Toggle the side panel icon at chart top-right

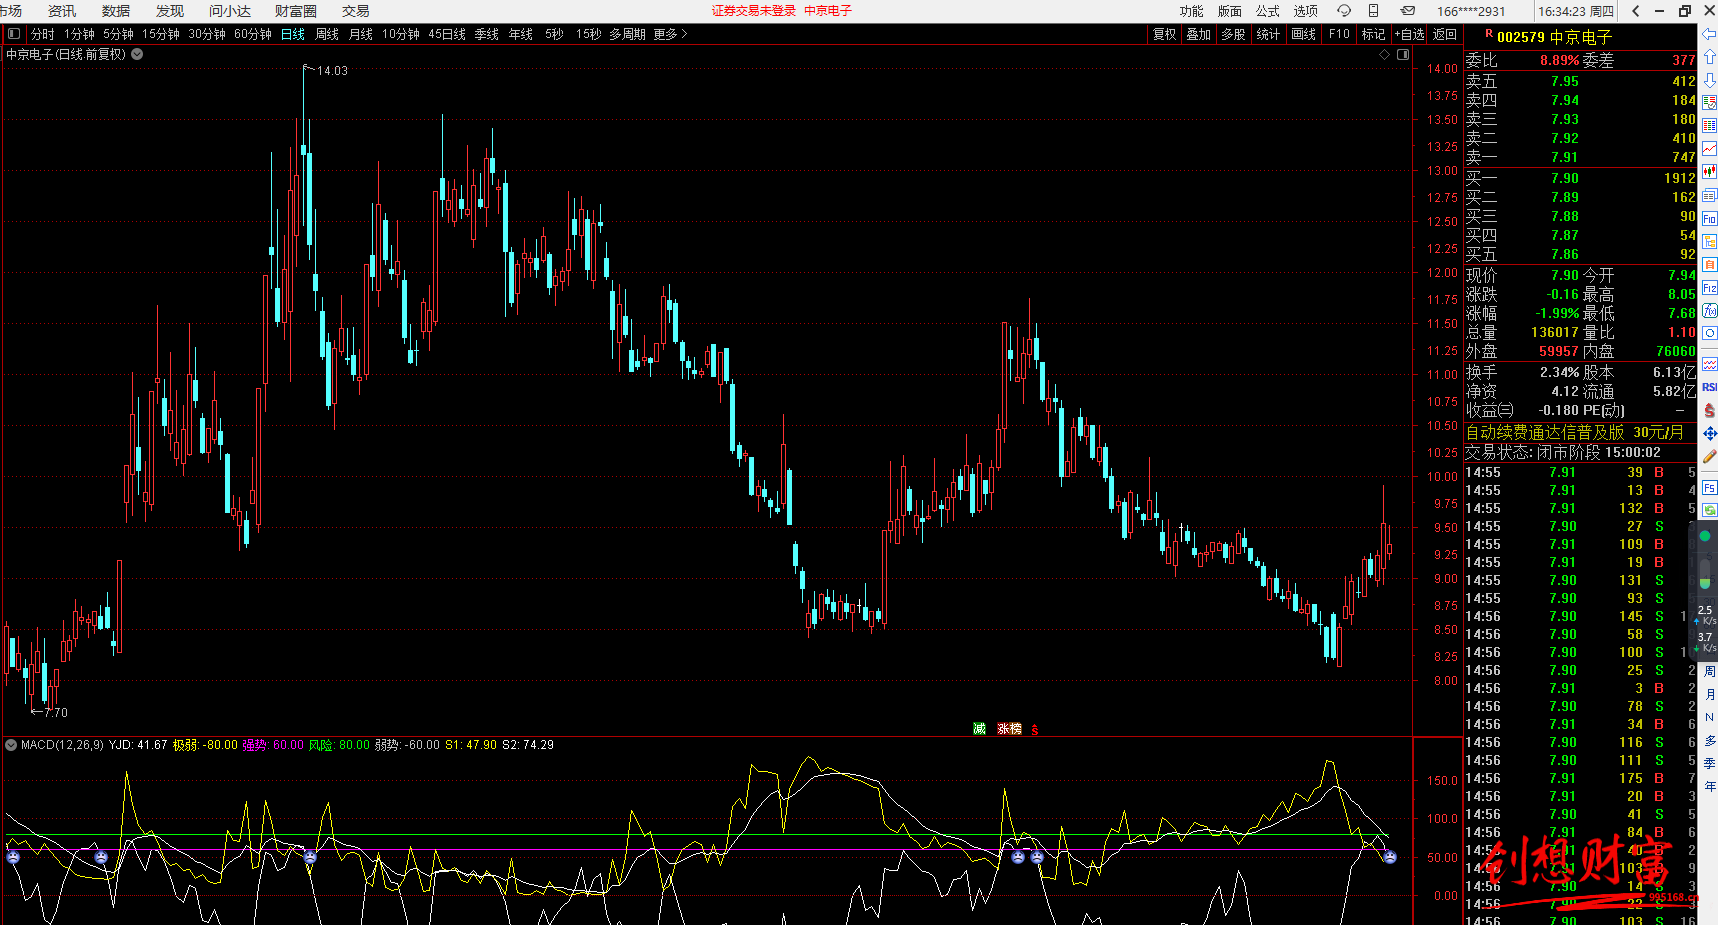click(1403, 54)
